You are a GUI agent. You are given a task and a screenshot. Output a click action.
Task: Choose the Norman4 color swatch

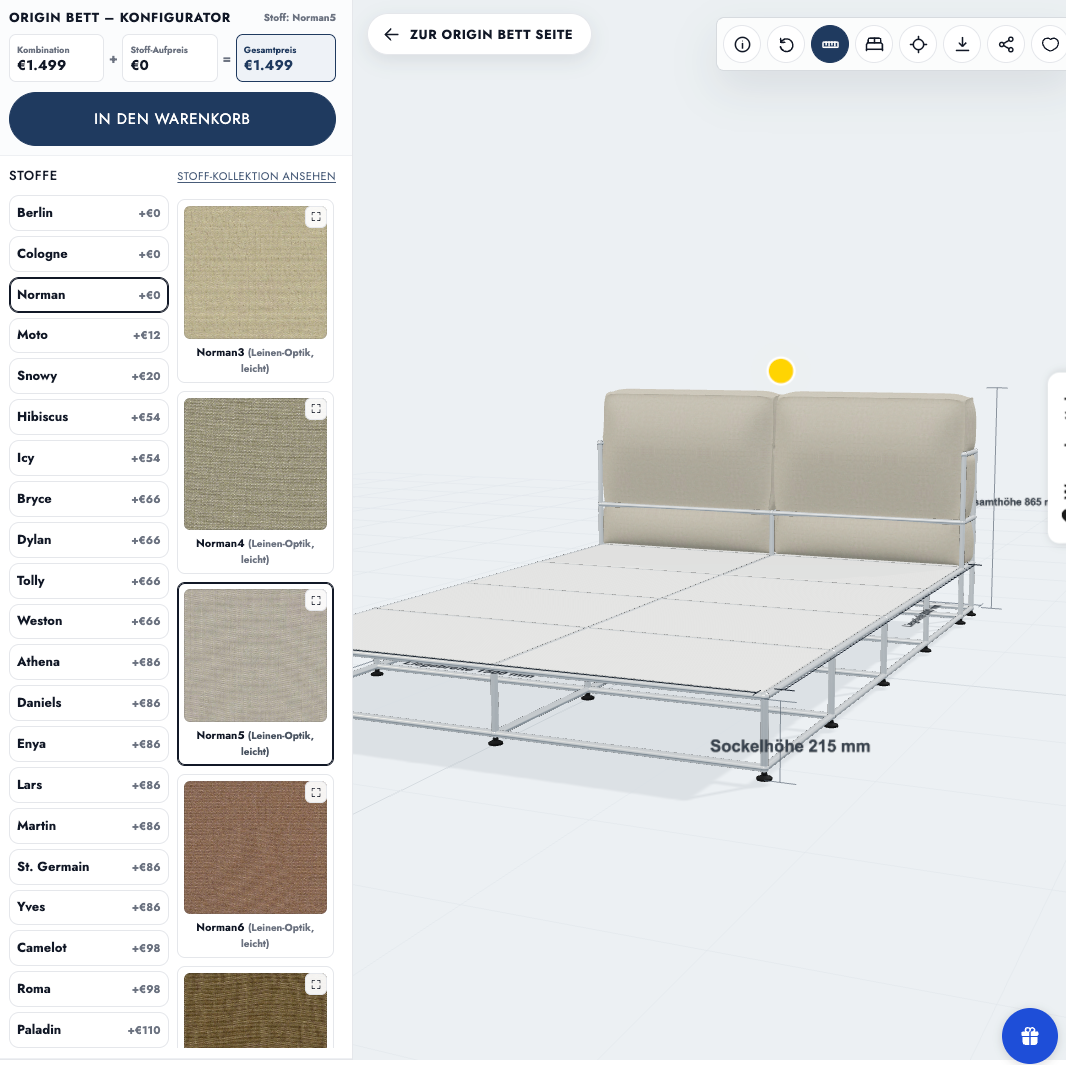click(256, 483)
